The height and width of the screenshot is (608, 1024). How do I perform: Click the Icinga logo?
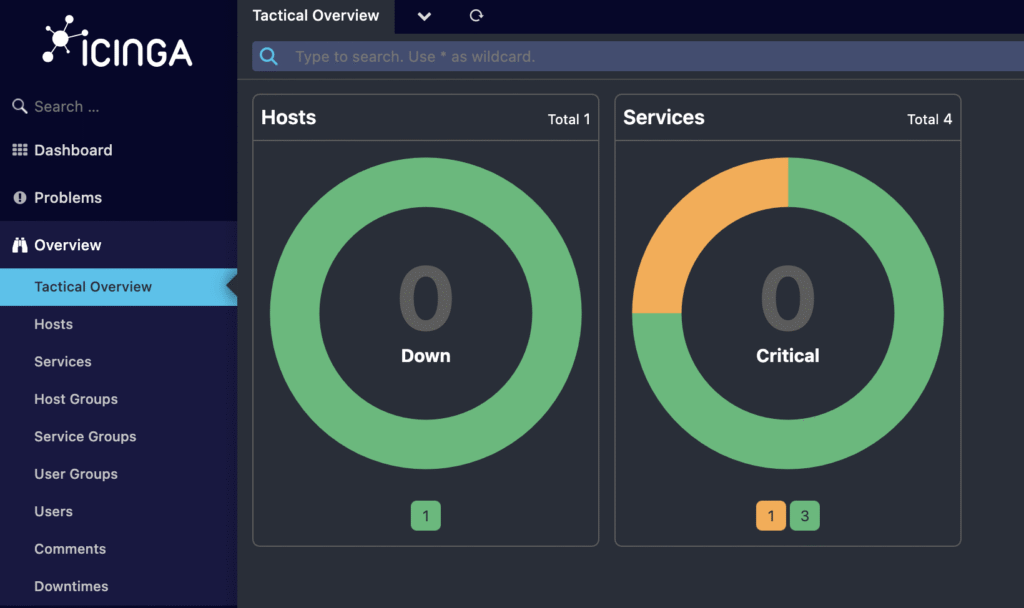(118, 42)
